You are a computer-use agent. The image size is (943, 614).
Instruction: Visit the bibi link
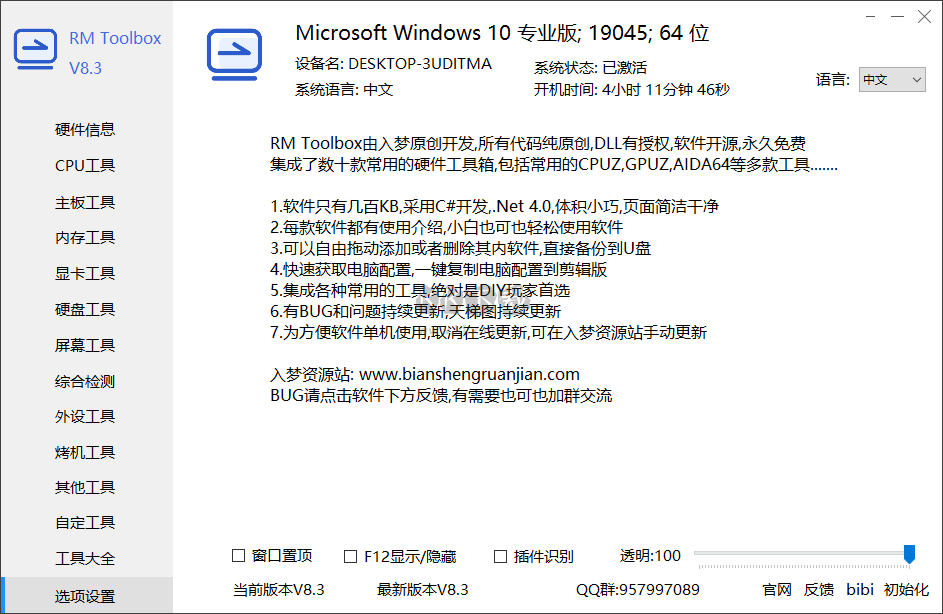click(860, 590)
